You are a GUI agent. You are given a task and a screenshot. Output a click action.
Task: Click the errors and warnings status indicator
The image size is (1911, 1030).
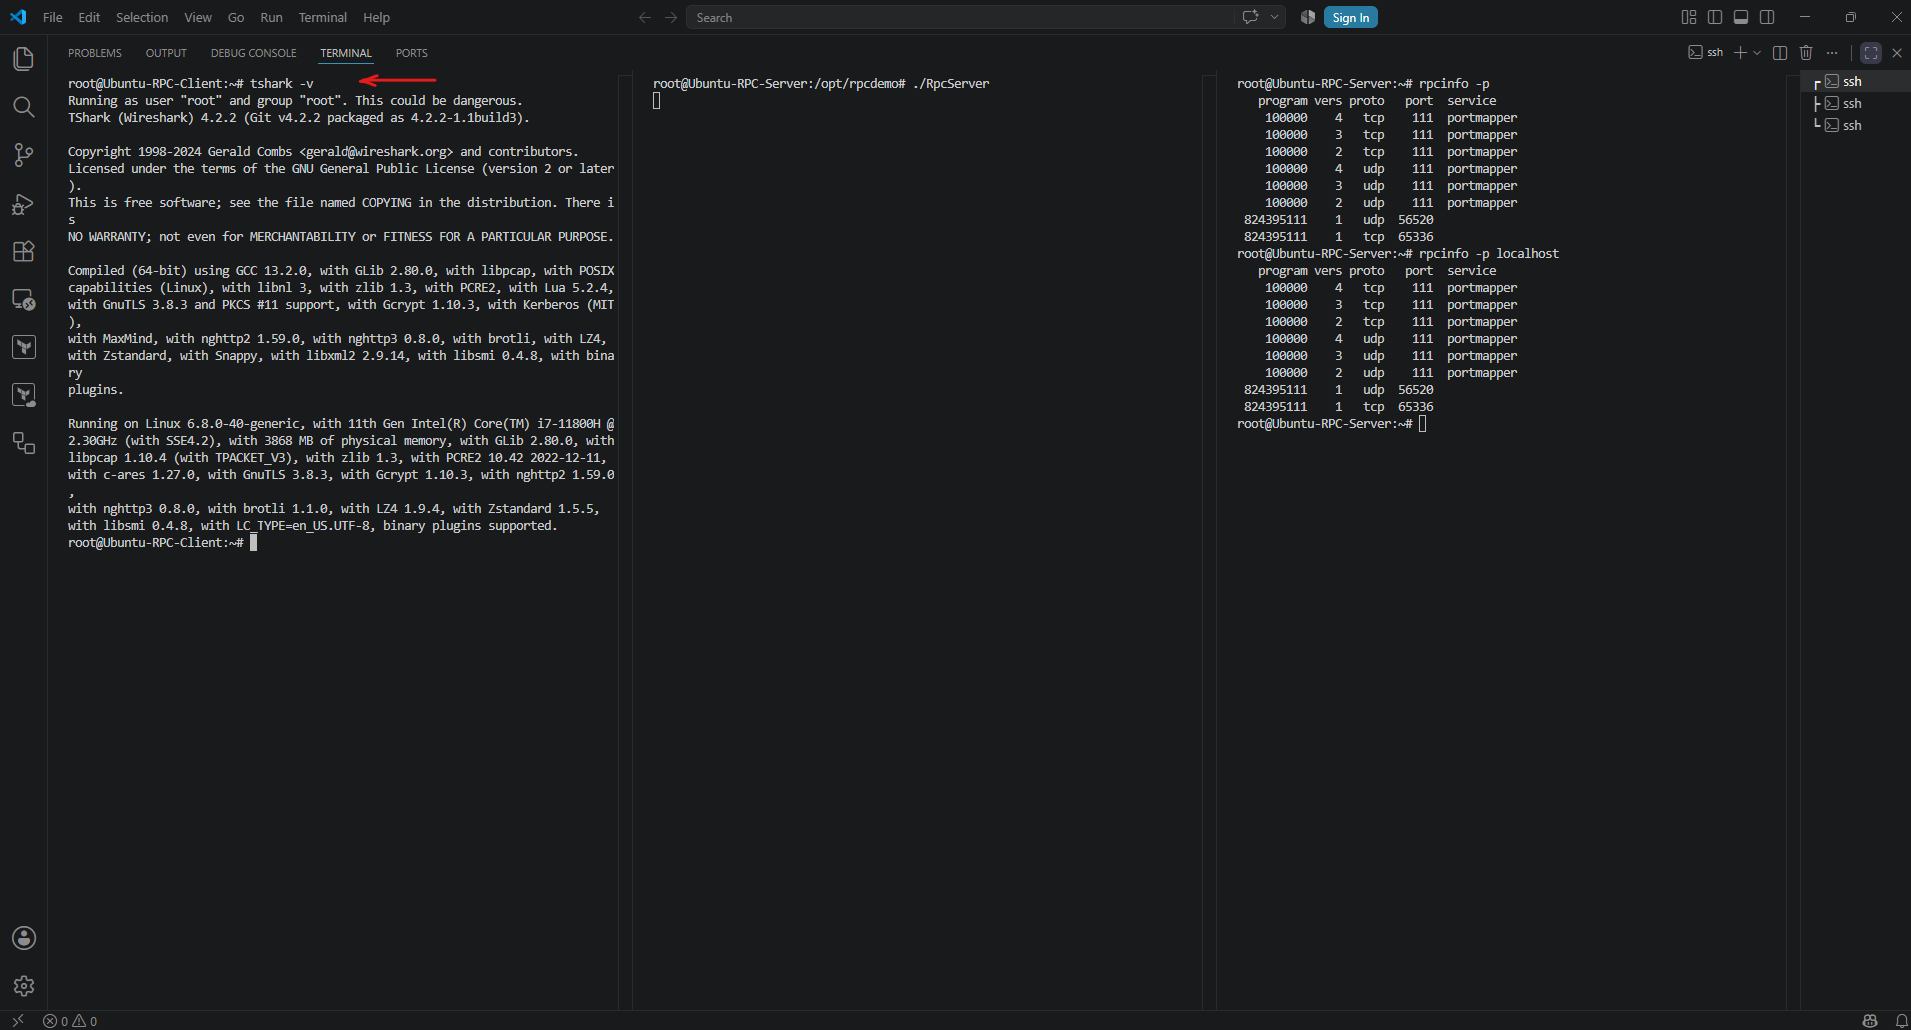coord(70,1021)
